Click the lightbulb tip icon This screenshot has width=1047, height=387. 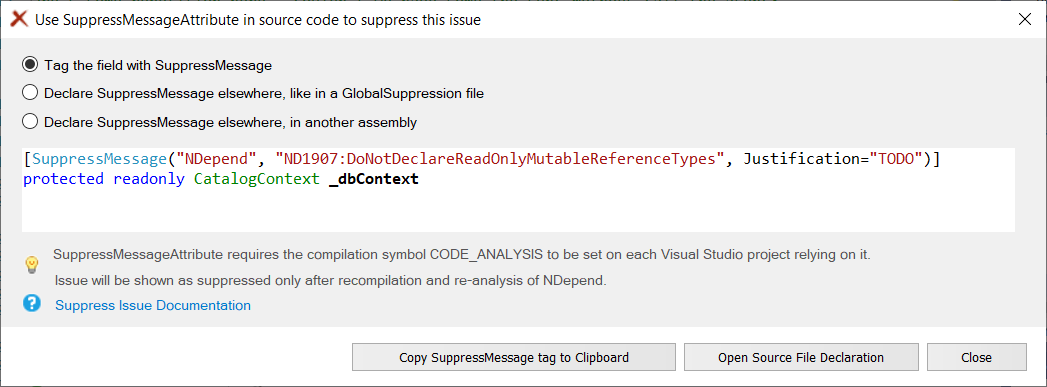click(31, 265)
